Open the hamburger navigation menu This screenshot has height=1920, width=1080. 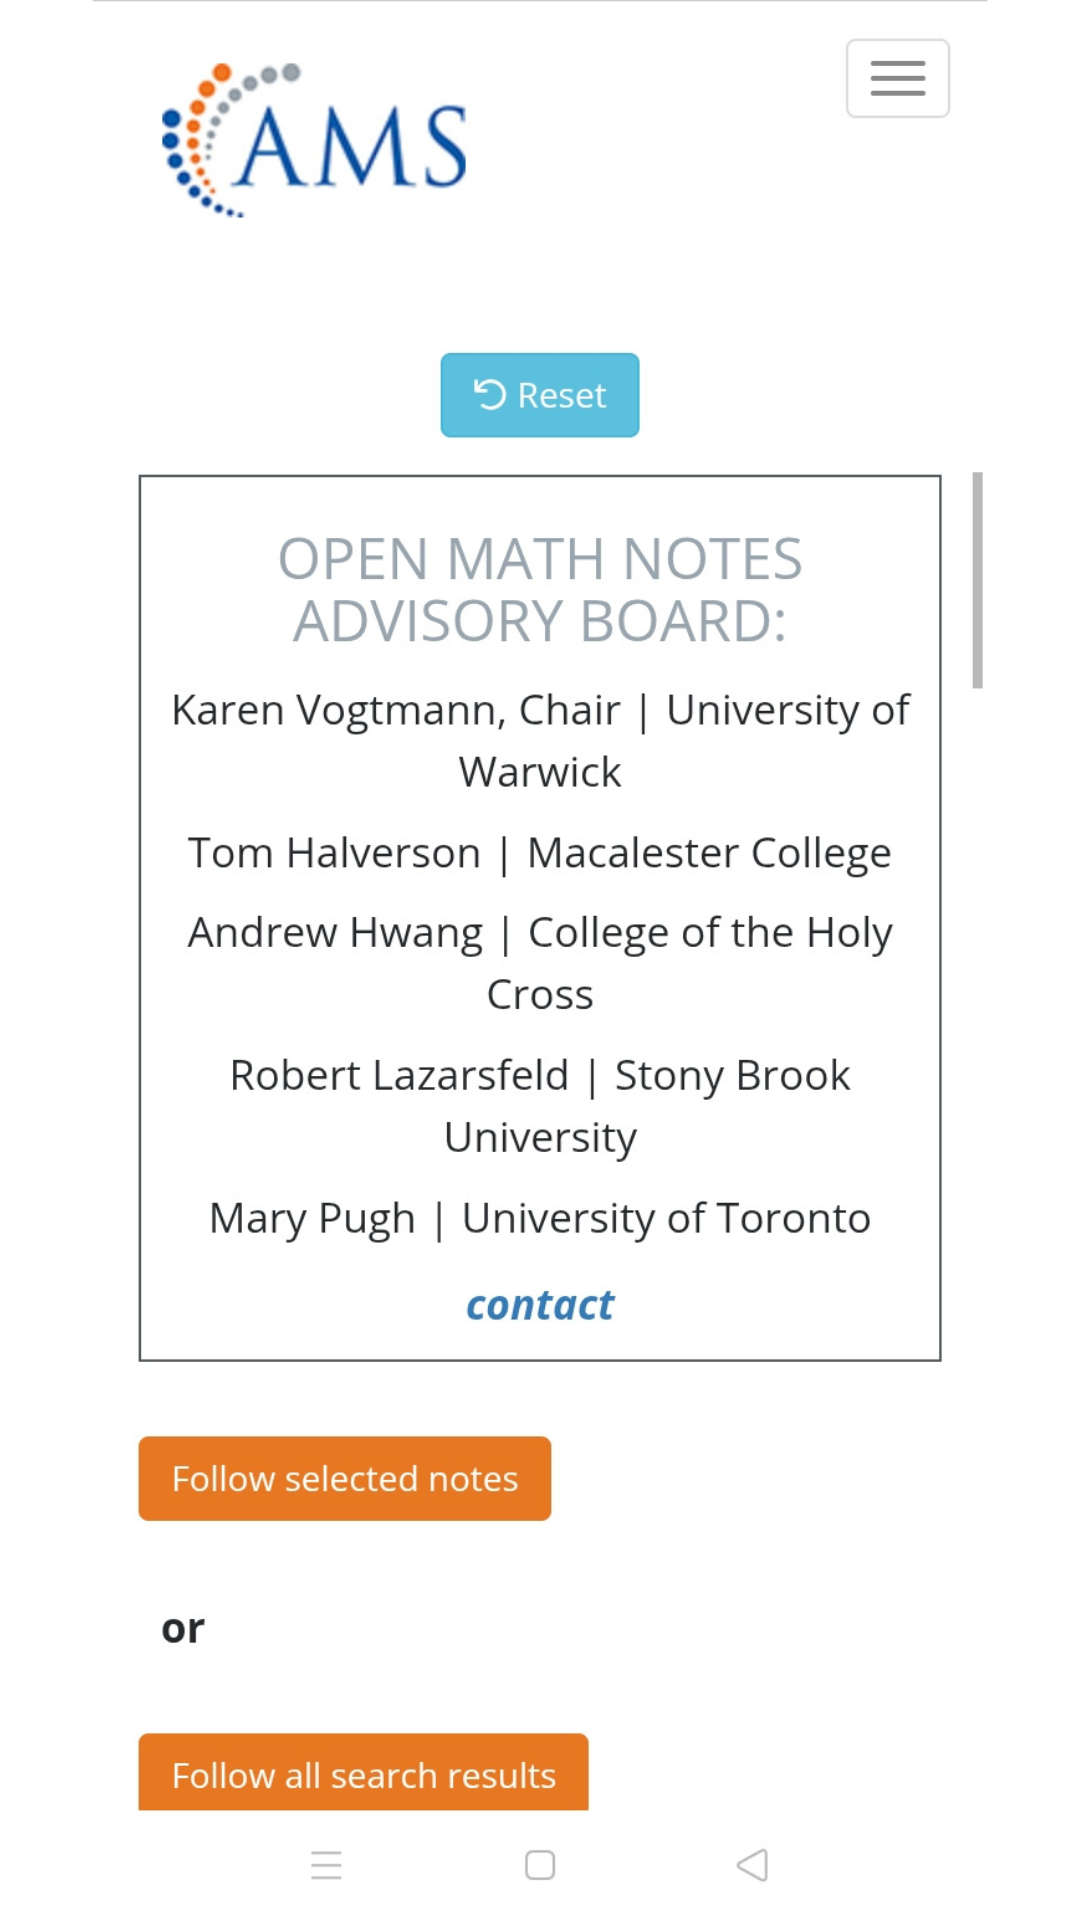click(897, 79)
